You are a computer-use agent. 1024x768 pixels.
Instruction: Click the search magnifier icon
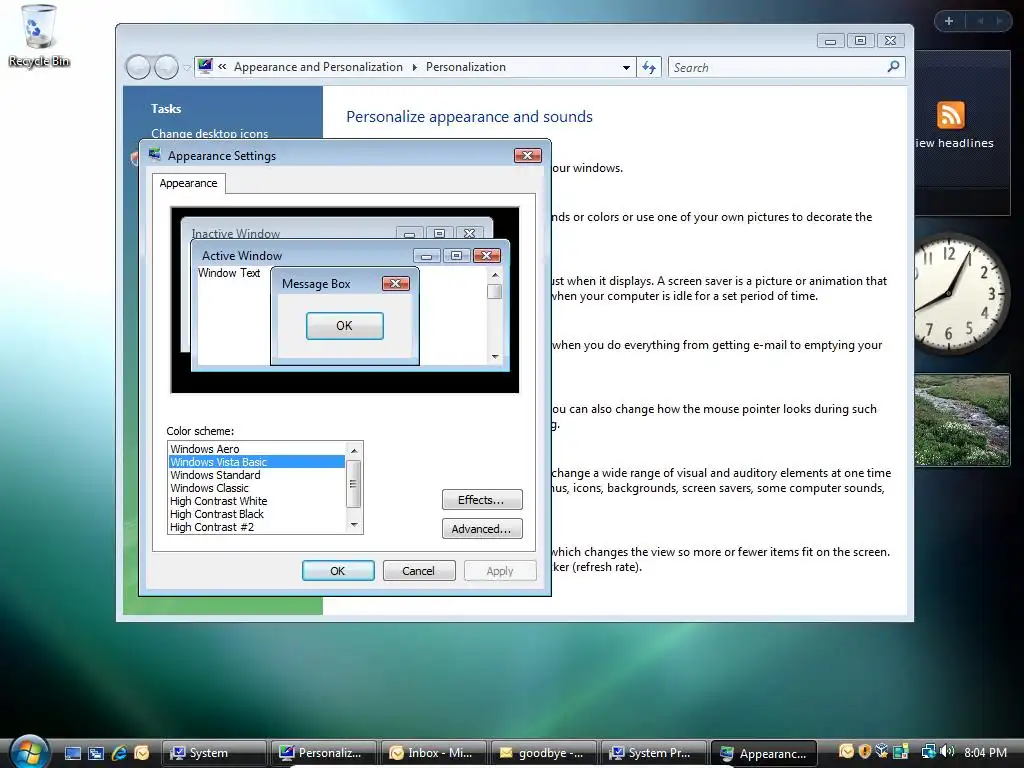(x=893, y=67)
